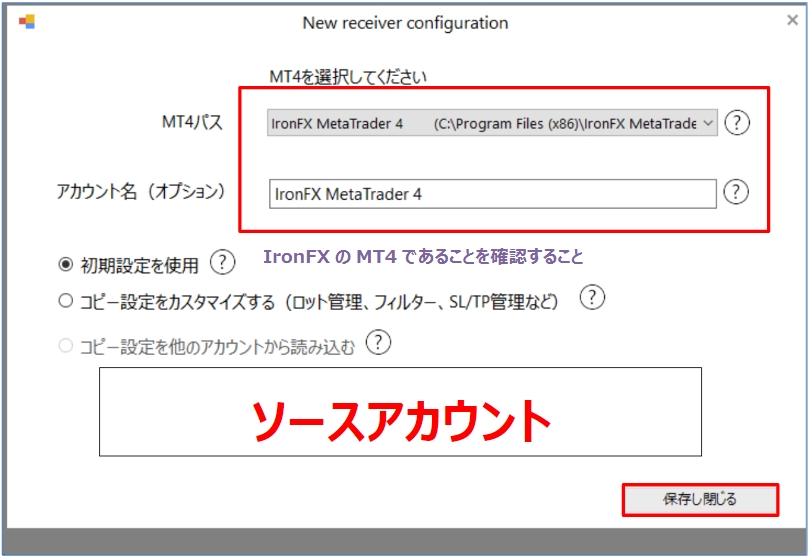This screenshot has height=559, width=811.
Task: Open help icon beside コピー設定をカスタマイズする
Action: [592, 297]
